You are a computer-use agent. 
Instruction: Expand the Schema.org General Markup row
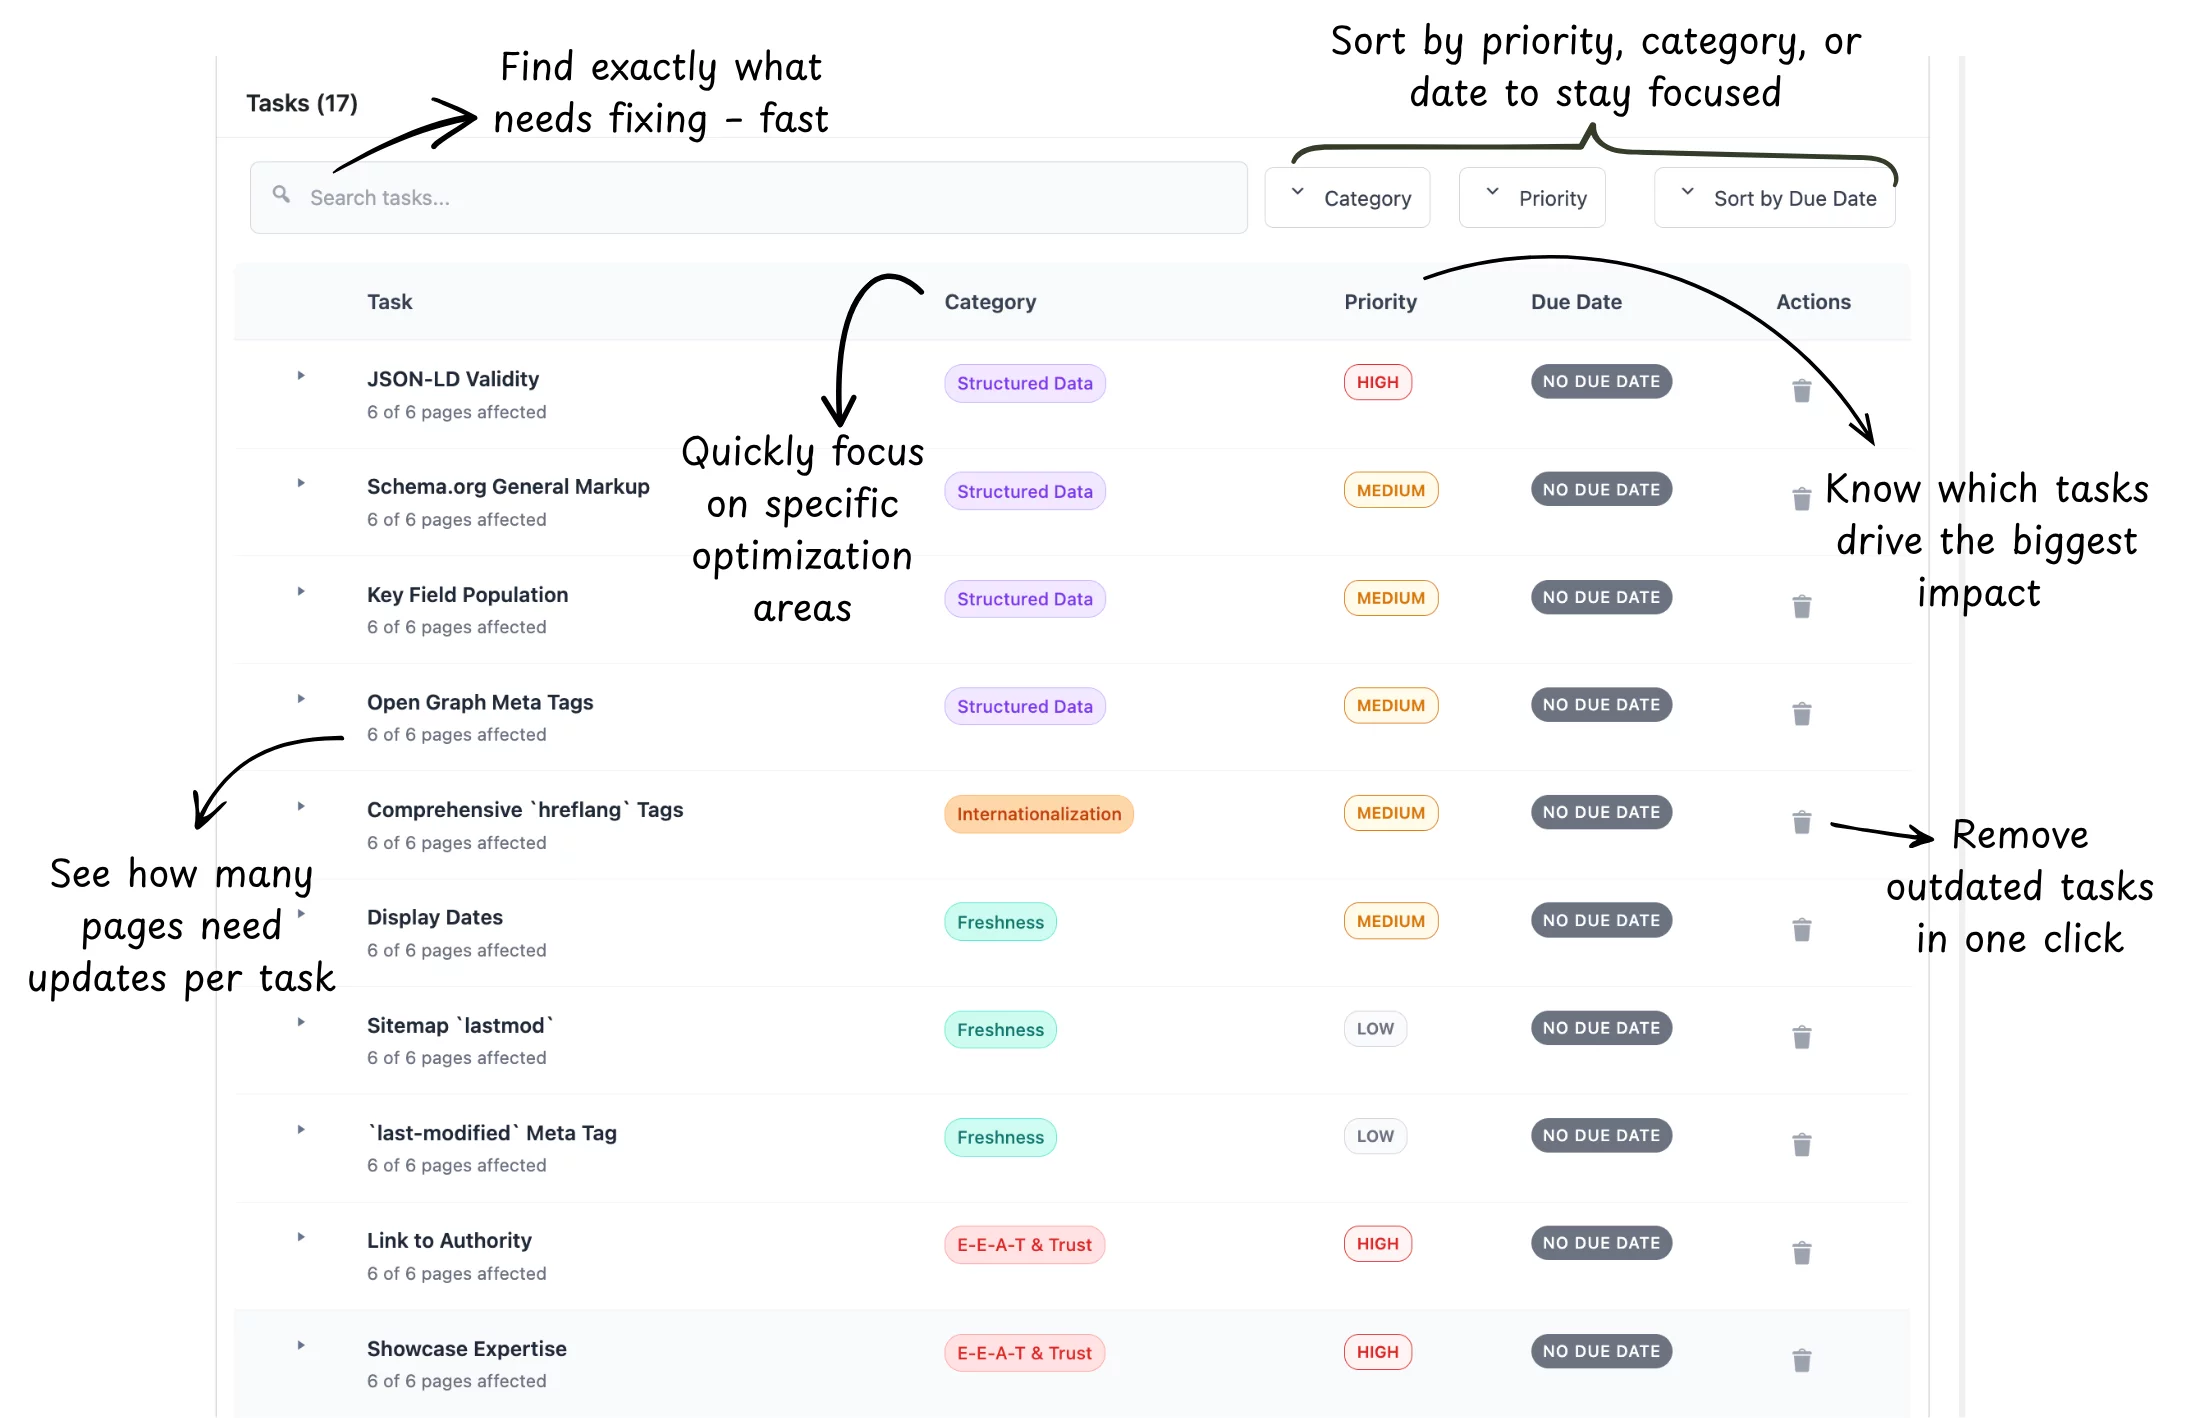(301, 484)
